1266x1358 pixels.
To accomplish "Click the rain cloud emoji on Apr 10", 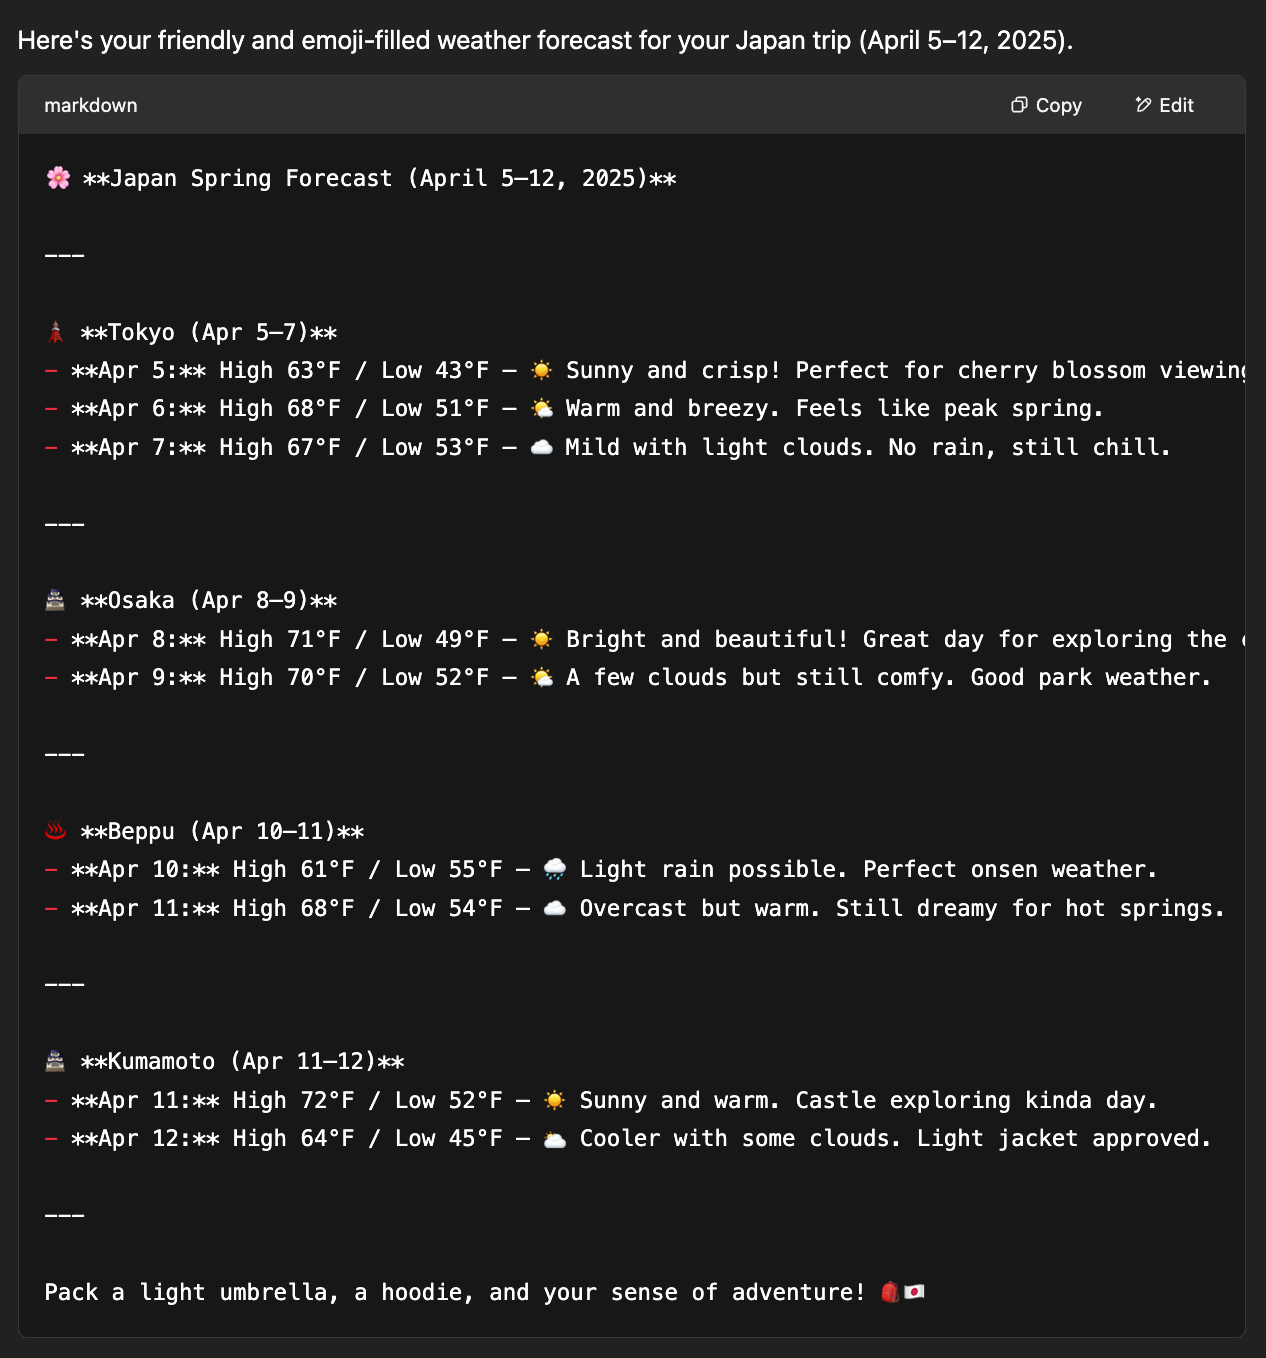I will [x=553, y=868].
